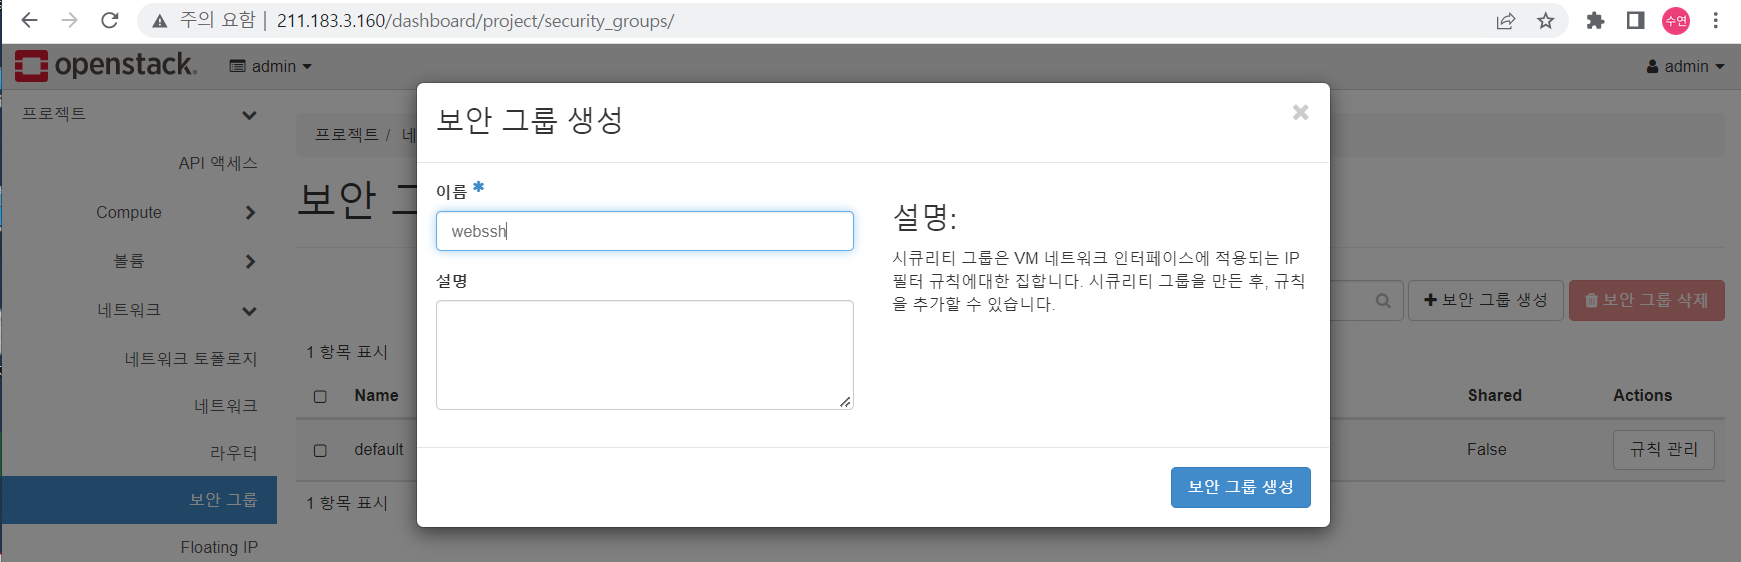Click the background + 보안 그룹 생성 toolbar button
Image resolution: width=1741 pixels, height=562 pixels.
pos(1485,300)
